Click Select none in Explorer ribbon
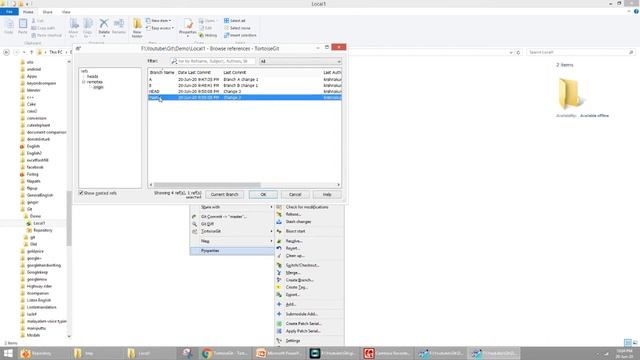The image size is (640, 360). pyautogui.click(x=237, y=28)
